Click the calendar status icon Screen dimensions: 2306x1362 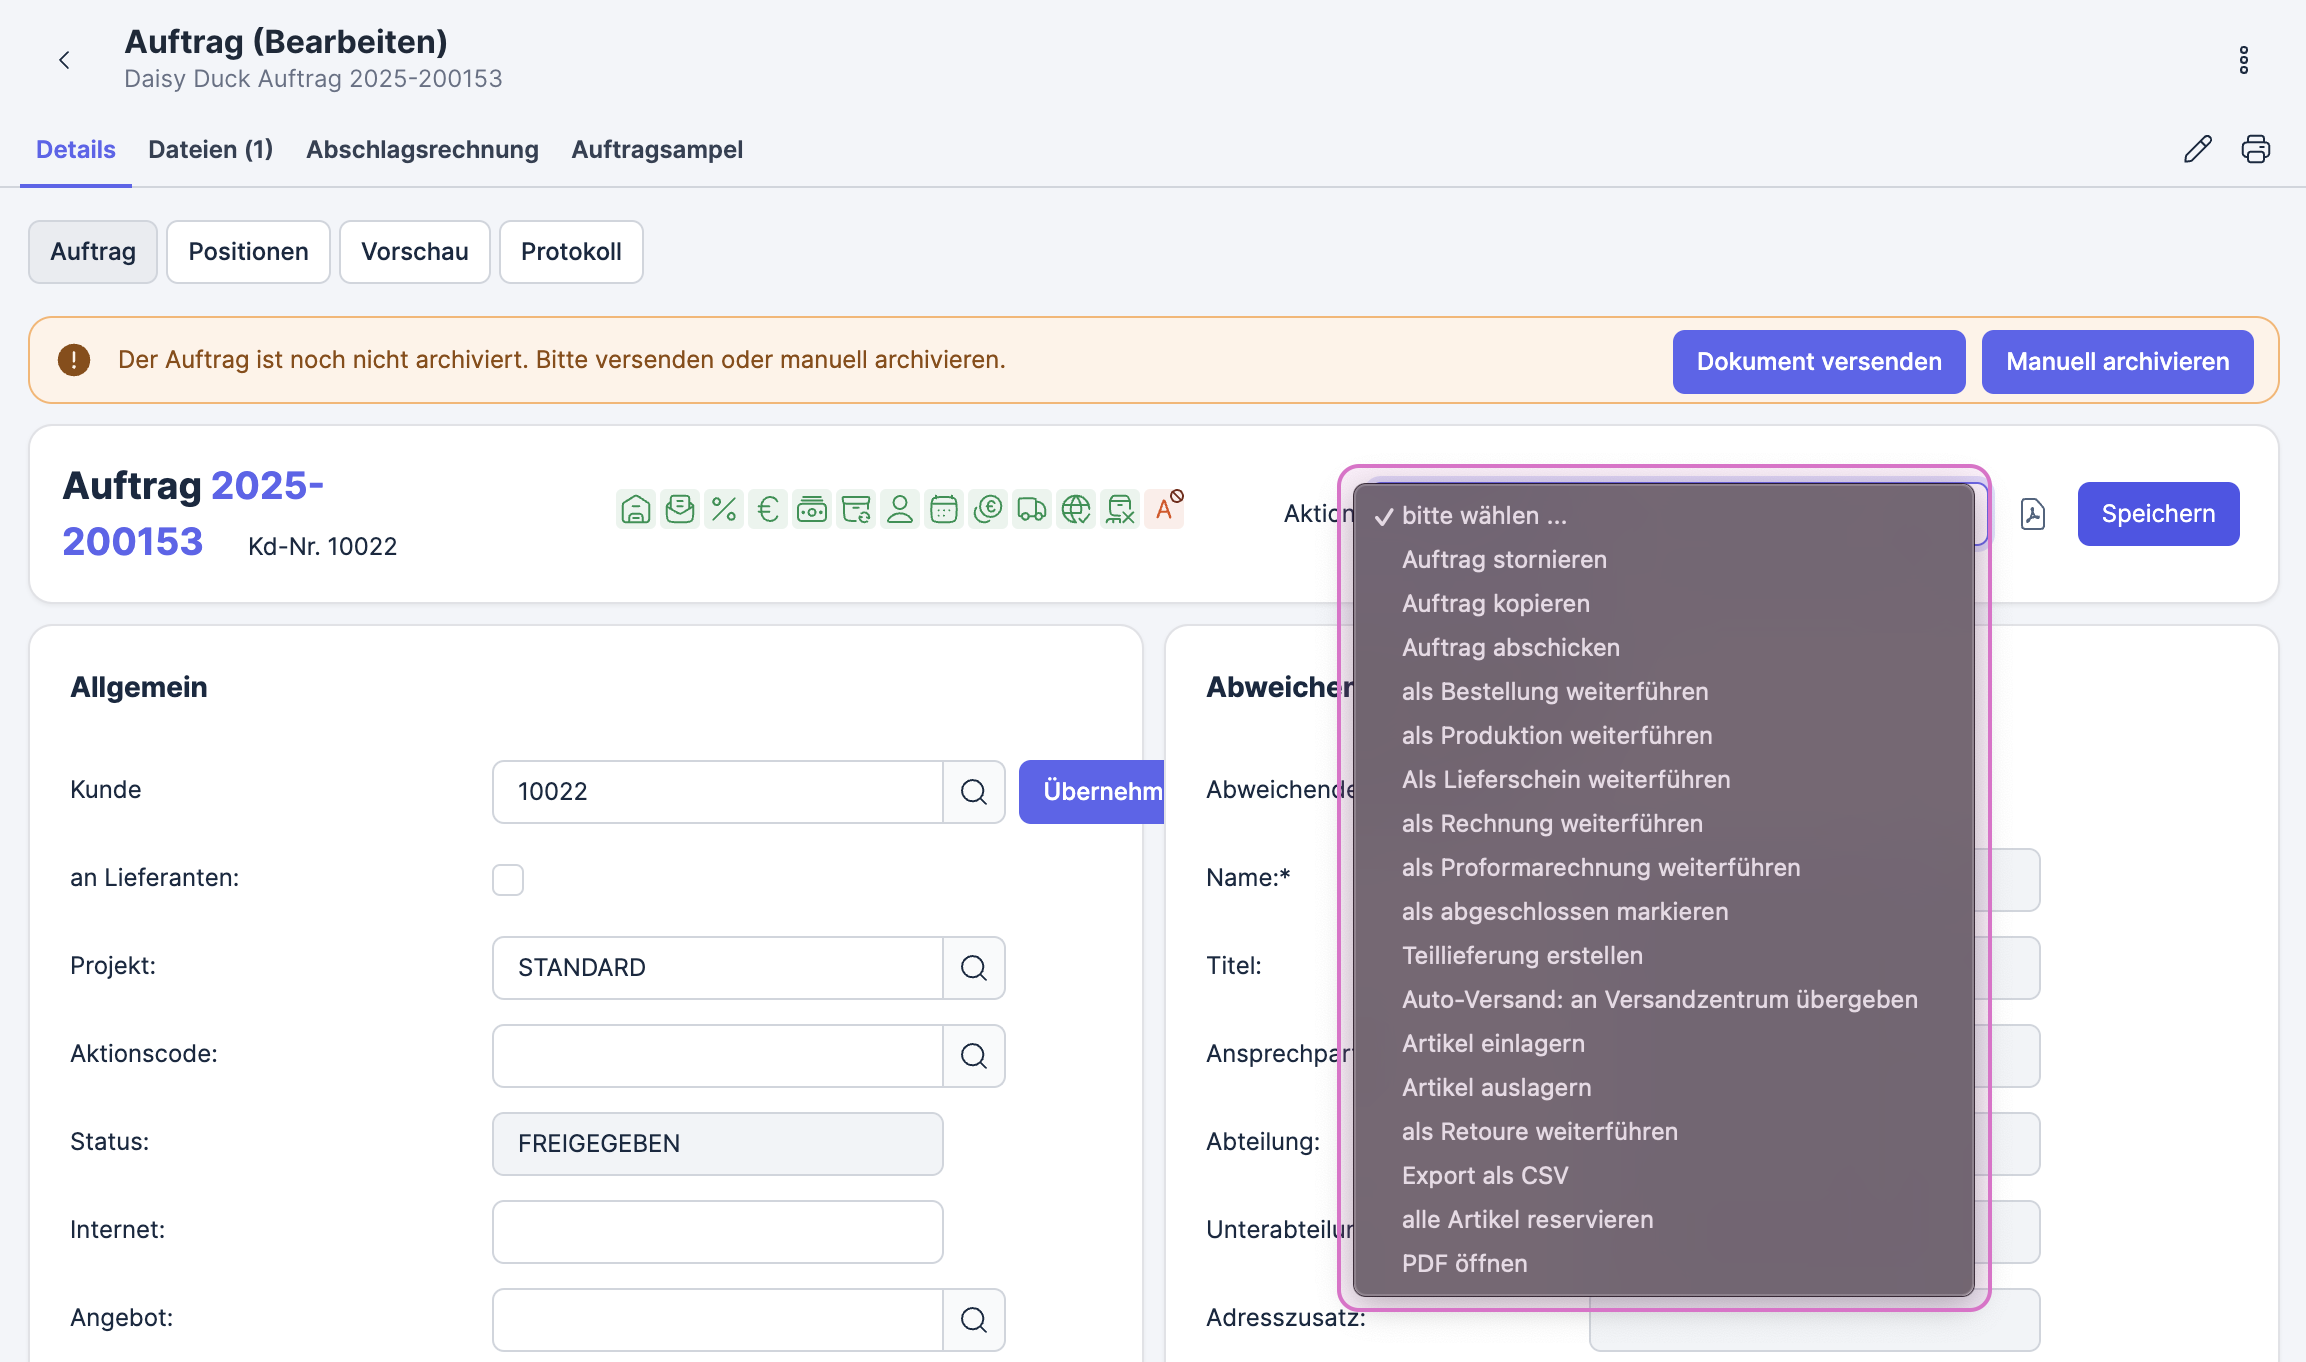coord(943,510)
